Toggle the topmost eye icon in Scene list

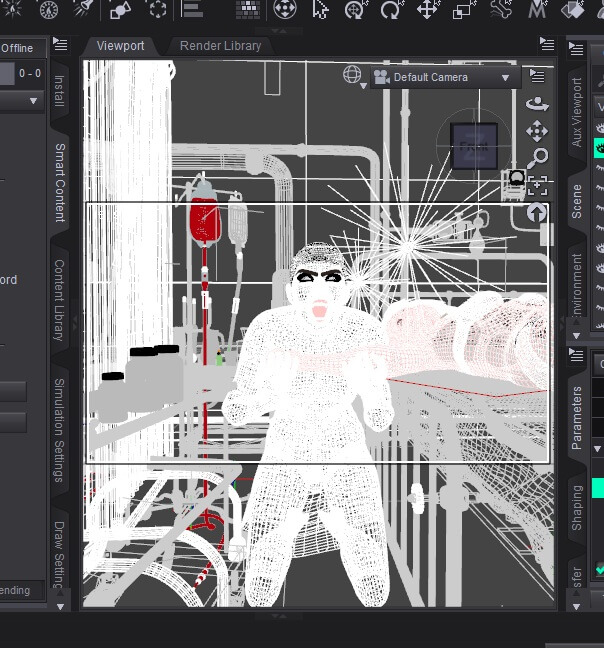click(x=599, y=127)
